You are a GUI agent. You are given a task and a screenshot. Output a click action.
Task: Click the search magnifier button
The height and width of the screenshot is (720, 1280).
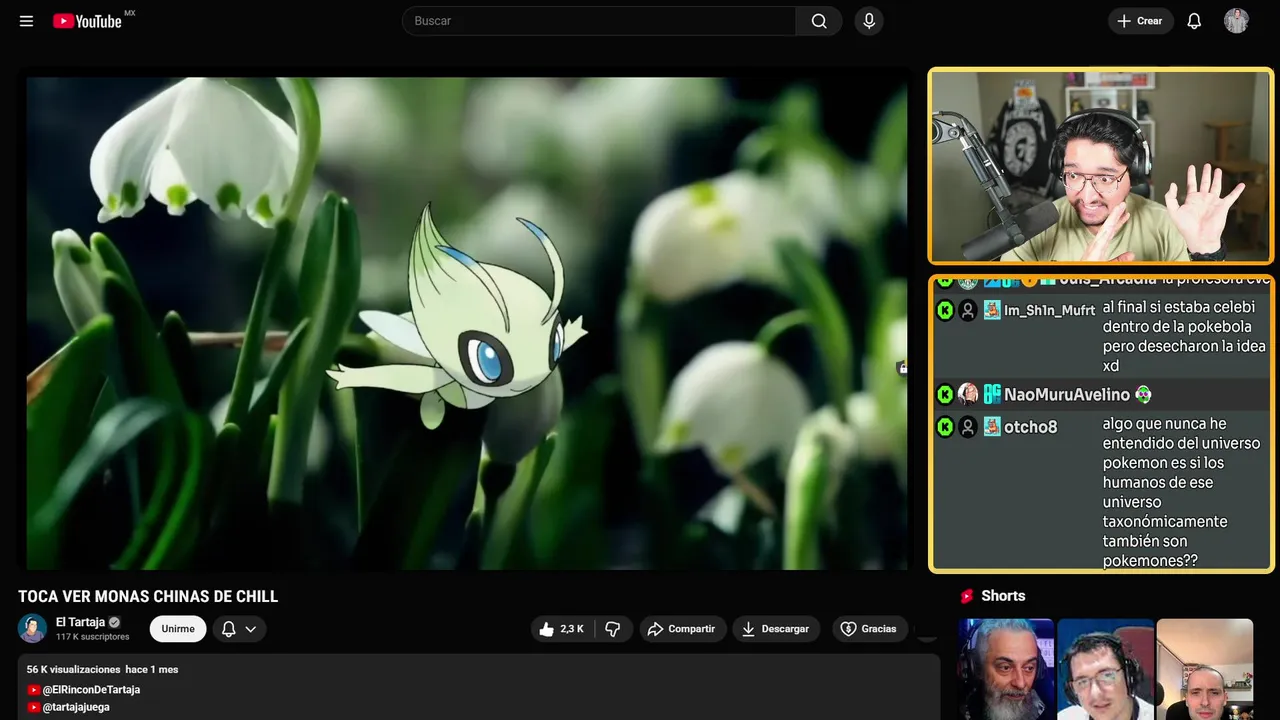(x=819, y=21)
